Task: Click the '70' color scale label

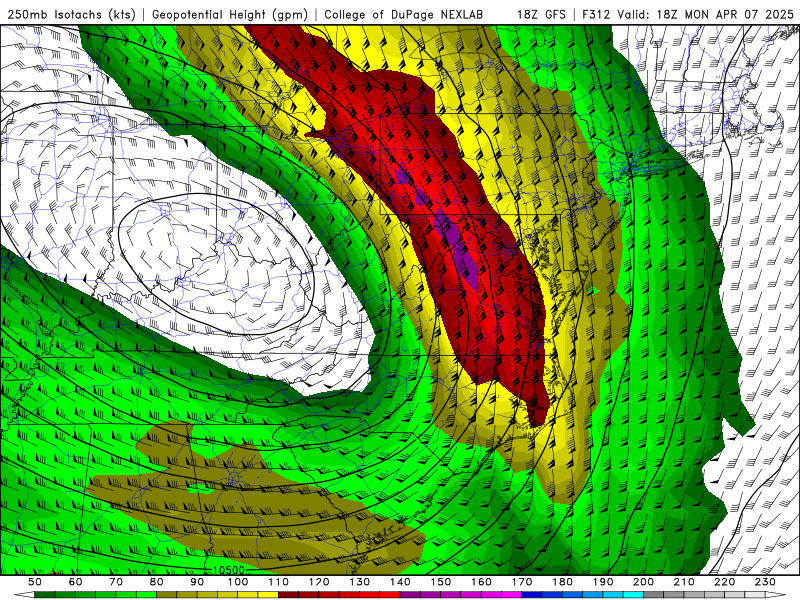Action: click(116, 582)
